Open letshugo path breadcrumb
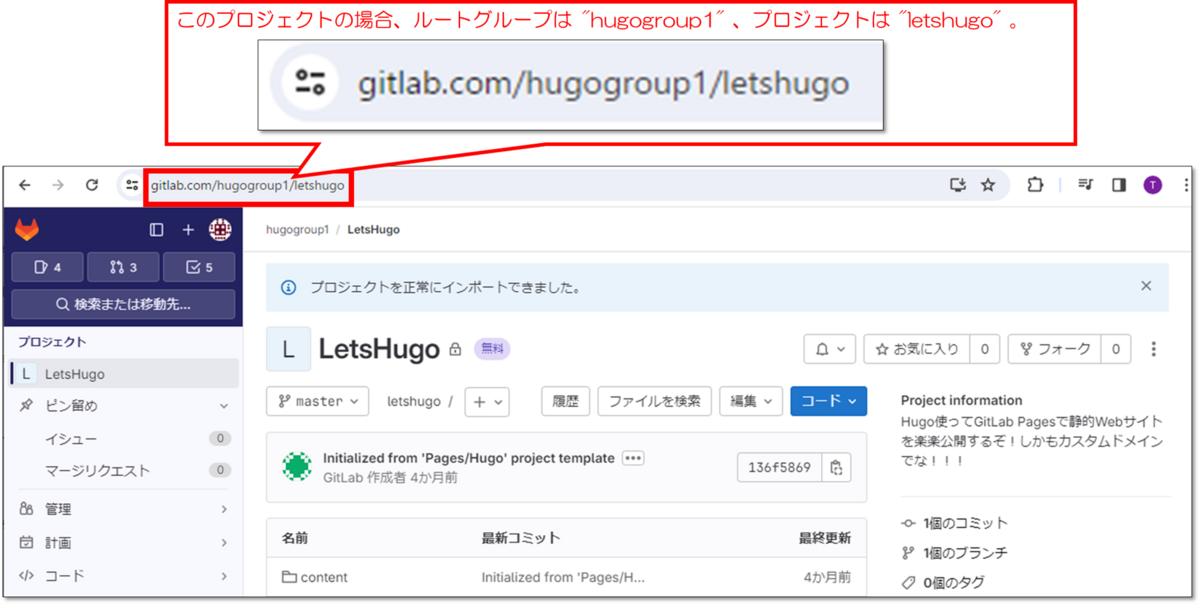The image size is (1200, 605). pos(413,401)
